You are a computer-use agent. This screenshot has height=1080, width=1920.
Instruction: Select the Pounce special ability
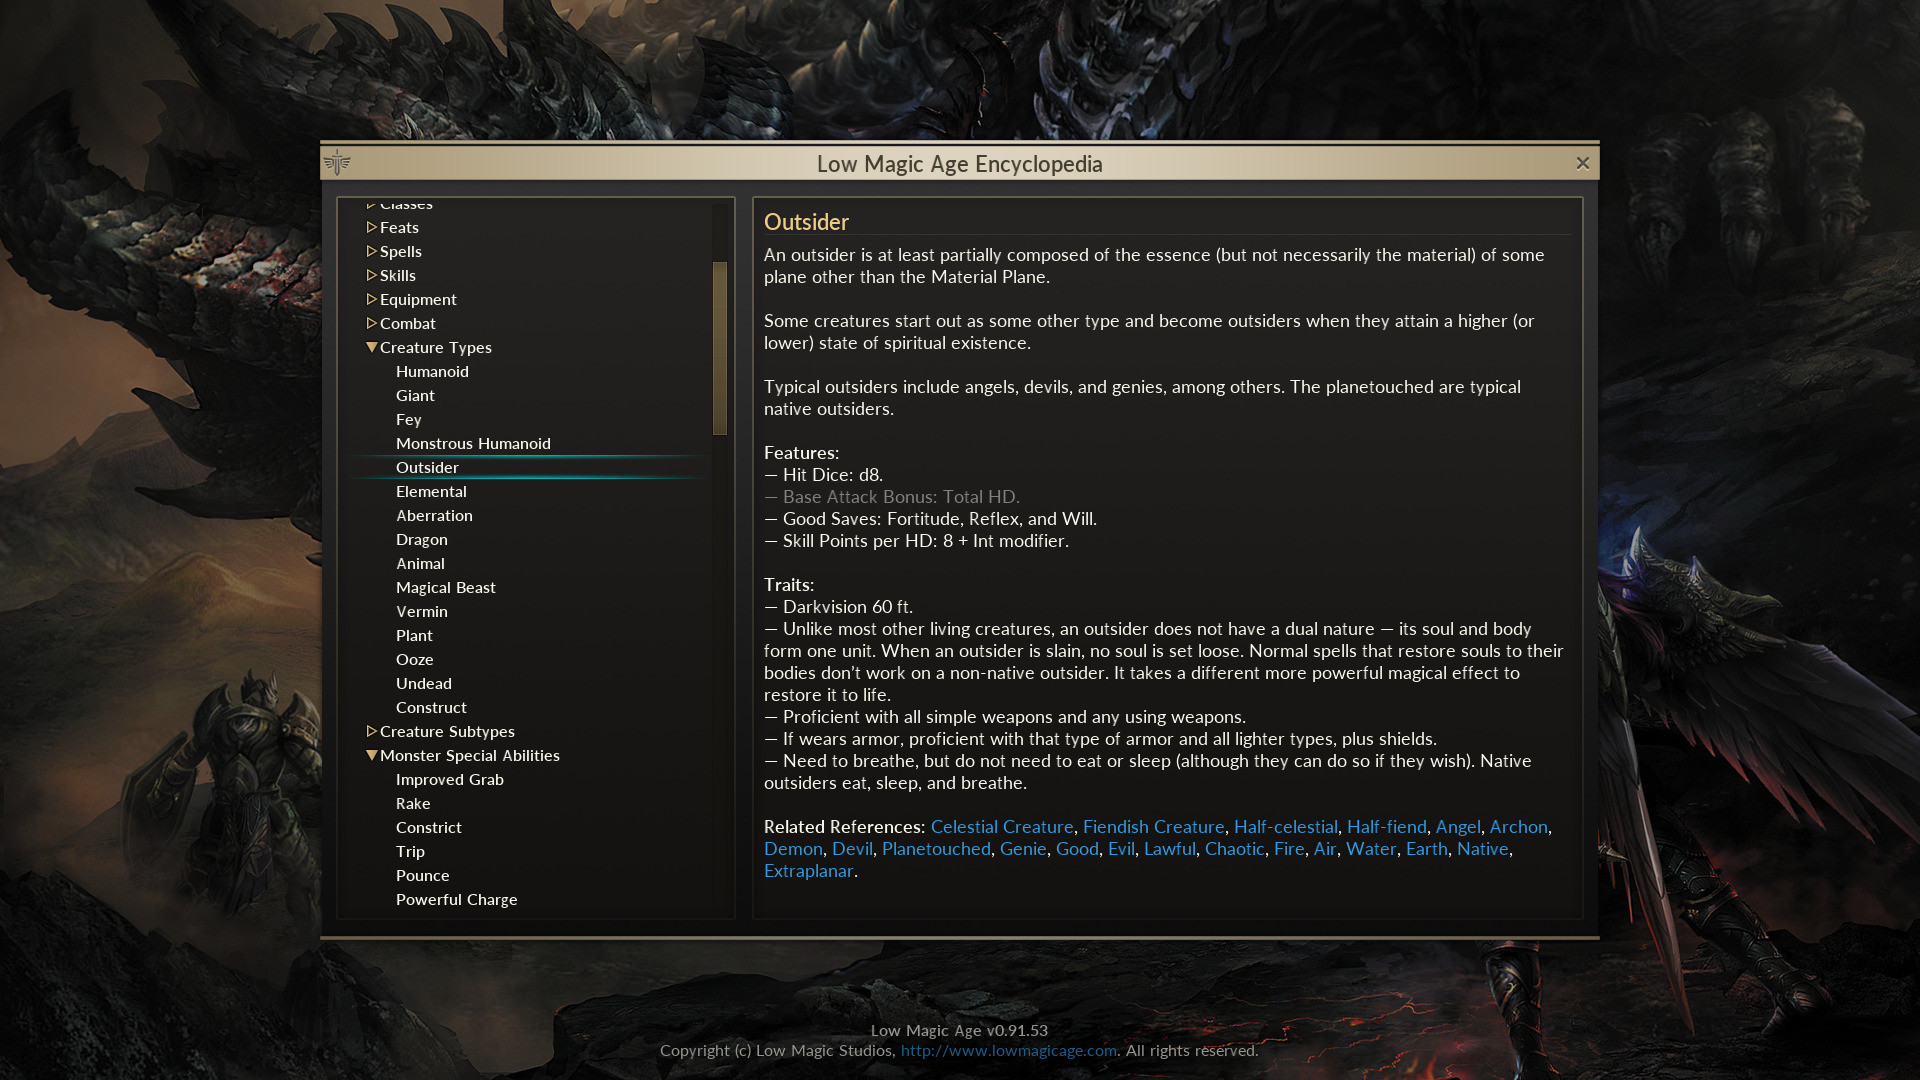coord(422,875)
